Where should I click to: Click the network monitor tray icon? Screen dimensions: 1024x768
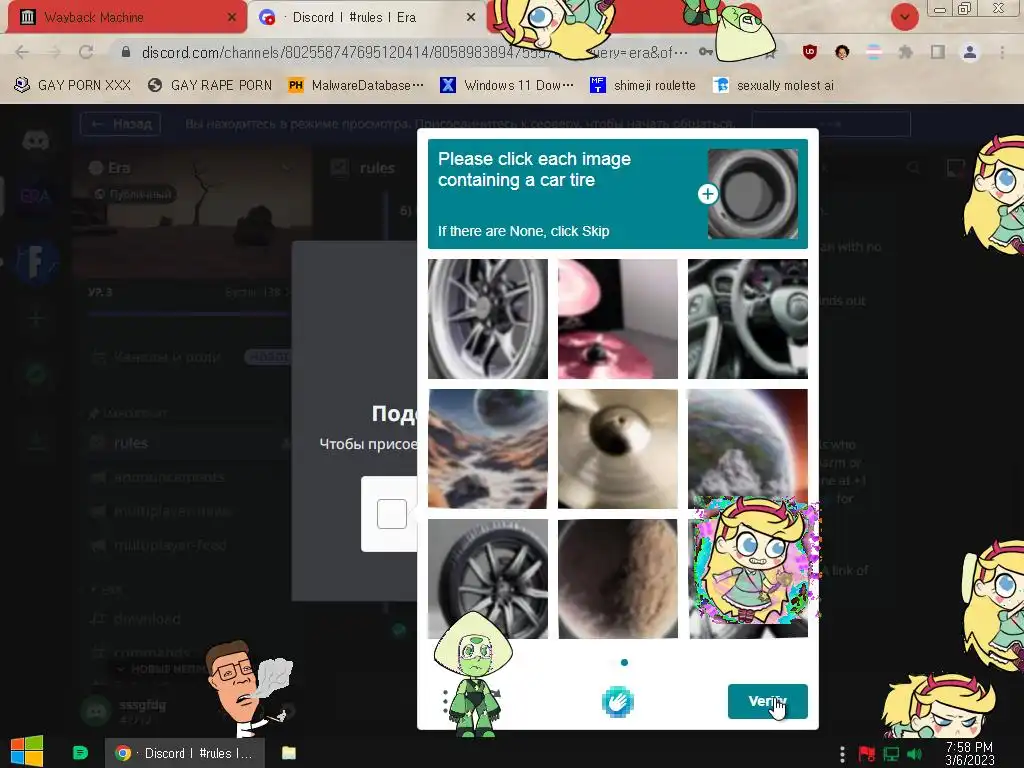tap(891, 754)
